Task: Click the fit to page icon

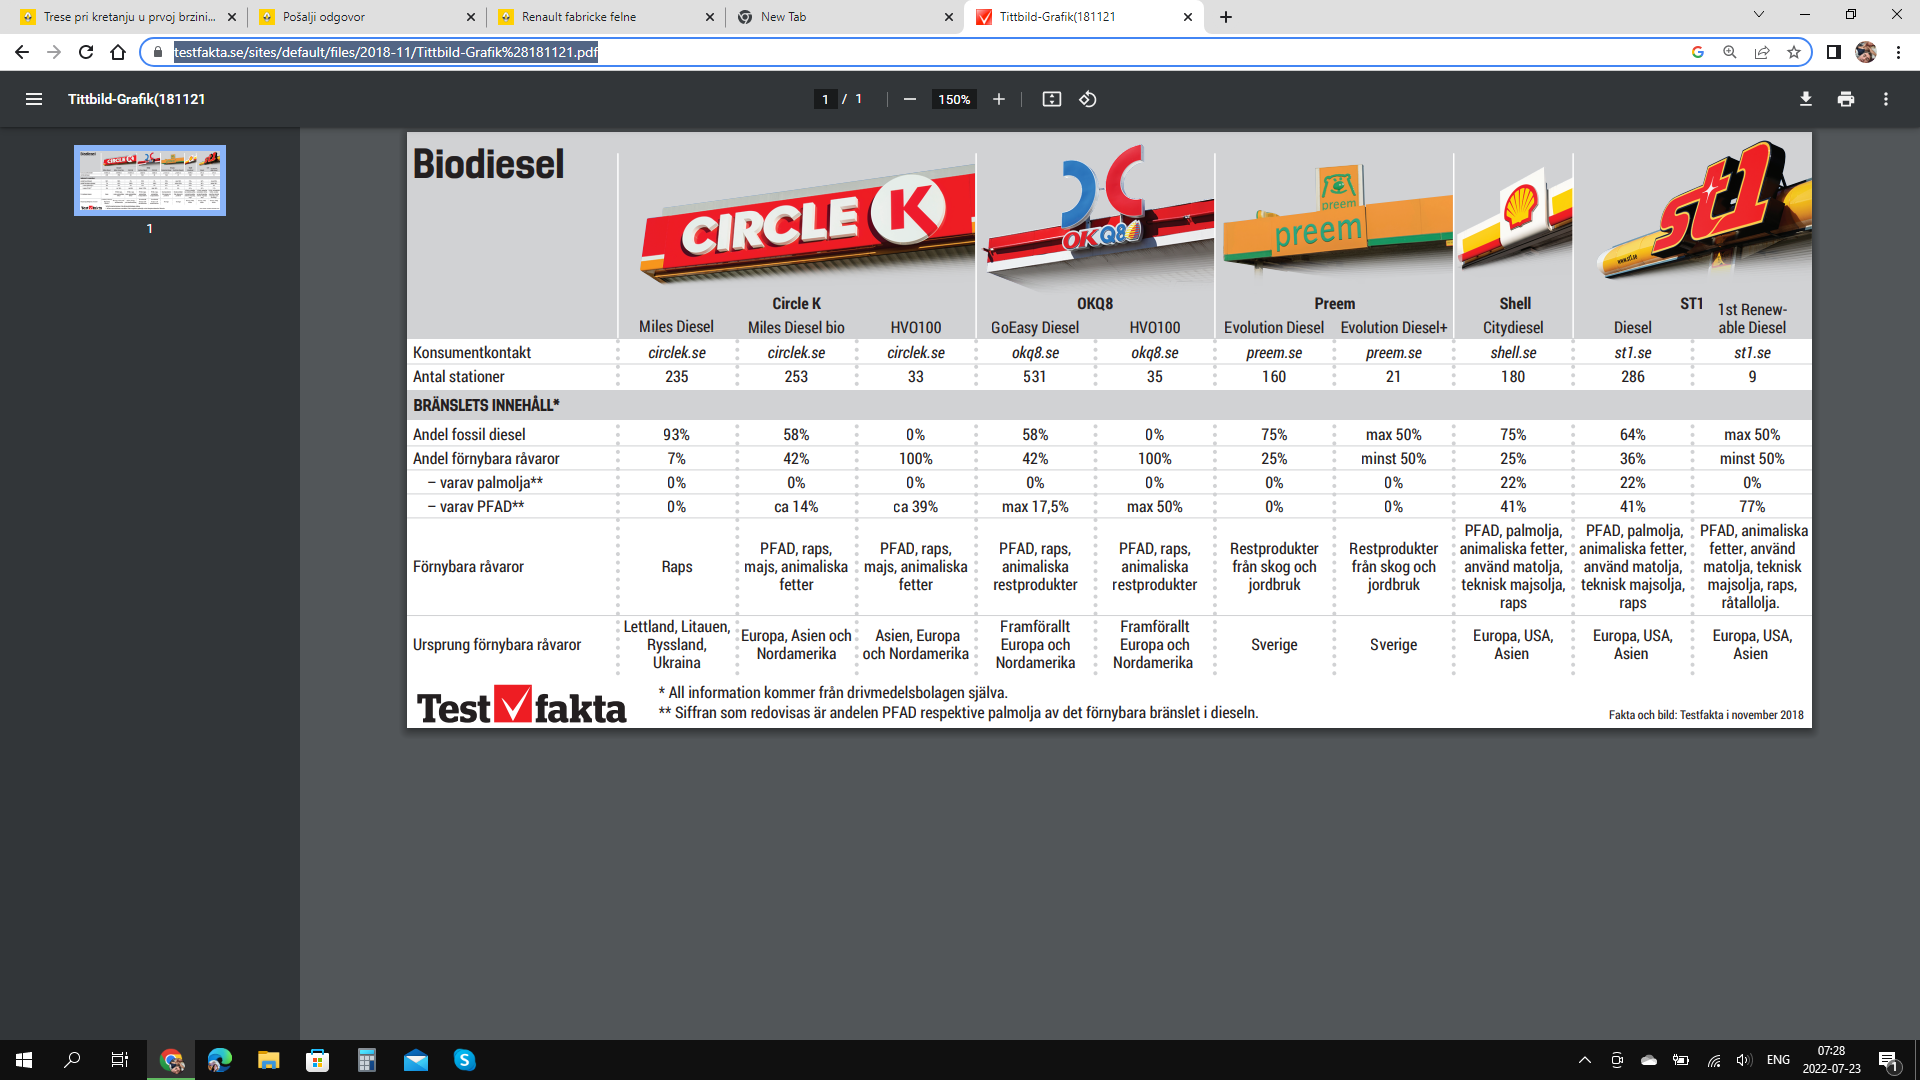Action: tap(1051, 99)
